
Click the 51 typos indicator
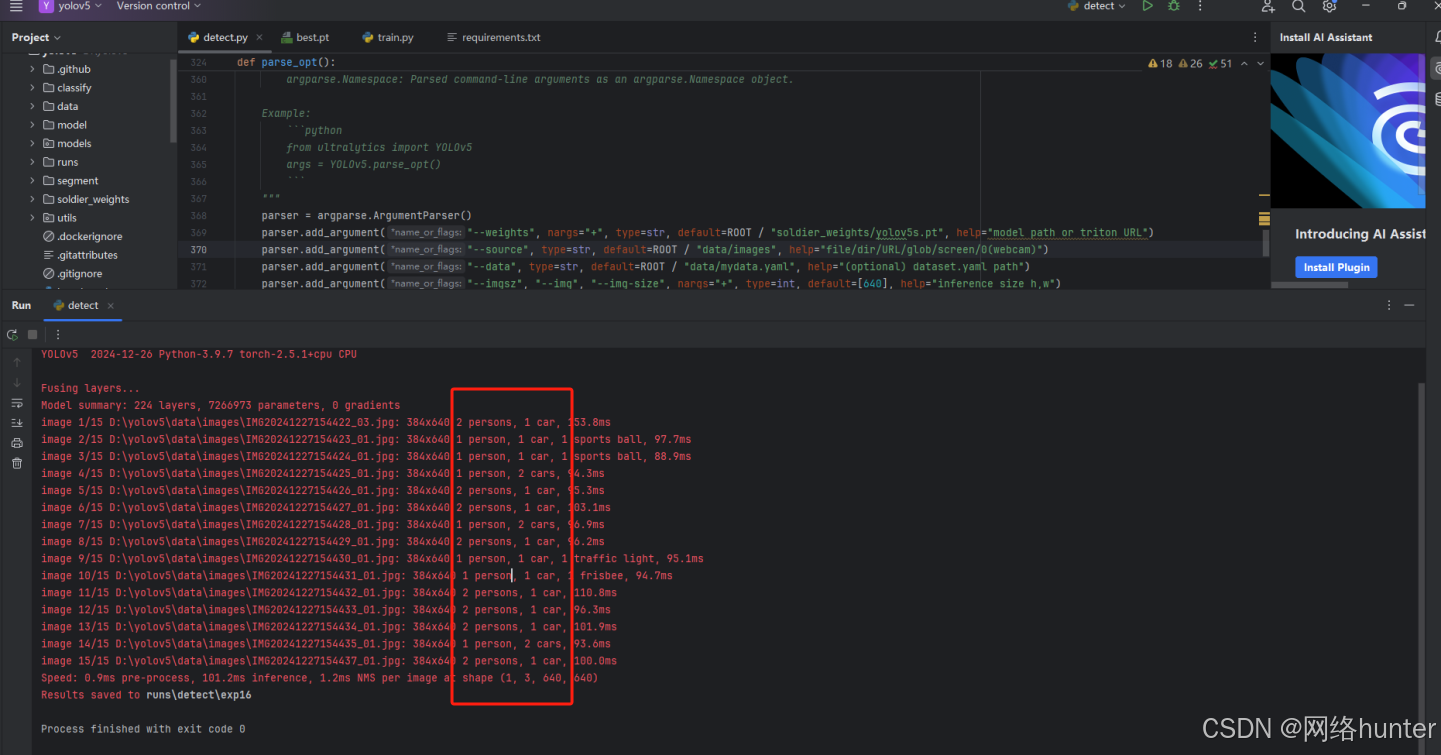(1220, 63)
